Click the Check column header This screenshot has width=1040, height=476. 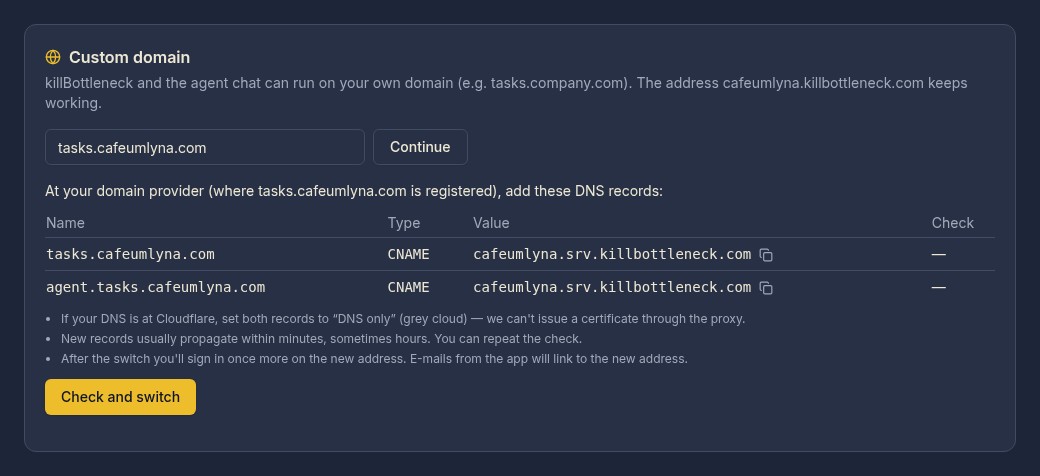952,223
